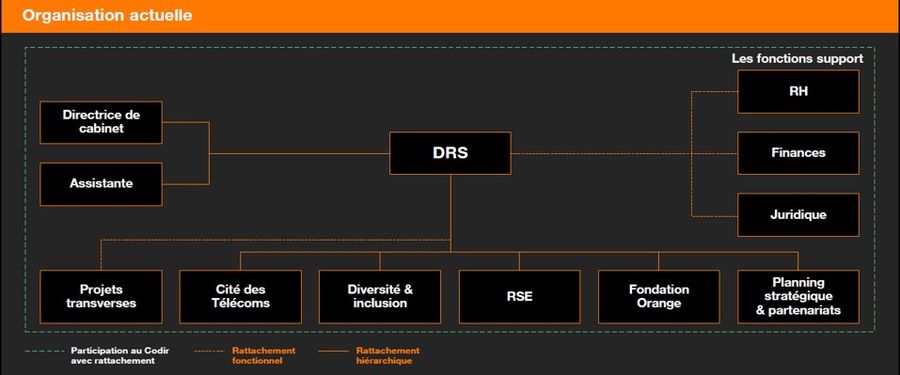Select the Fondation Orange box
This screenshot has height=375, width=900.
pos(658,296)
